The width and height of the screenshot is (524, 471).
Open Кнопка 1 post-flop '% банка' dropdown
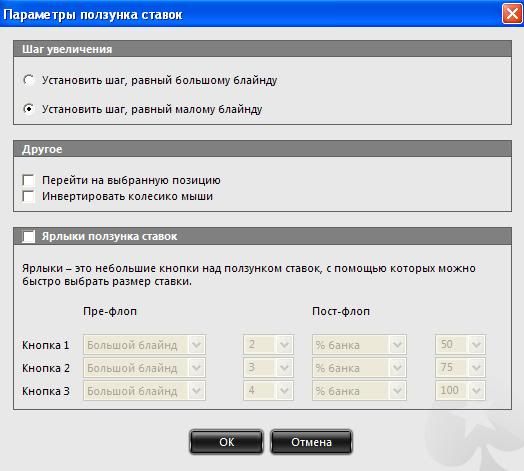point(359,345)
